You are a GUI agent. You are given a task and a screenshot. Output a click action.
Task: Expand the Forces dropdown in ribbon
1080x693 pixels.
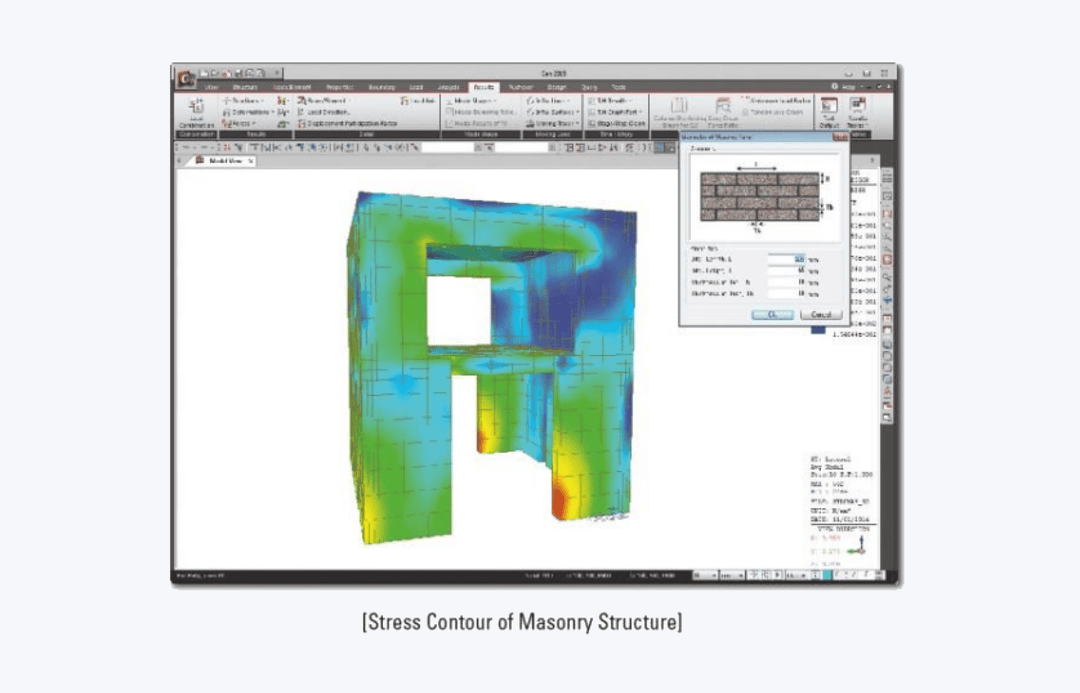239,123
